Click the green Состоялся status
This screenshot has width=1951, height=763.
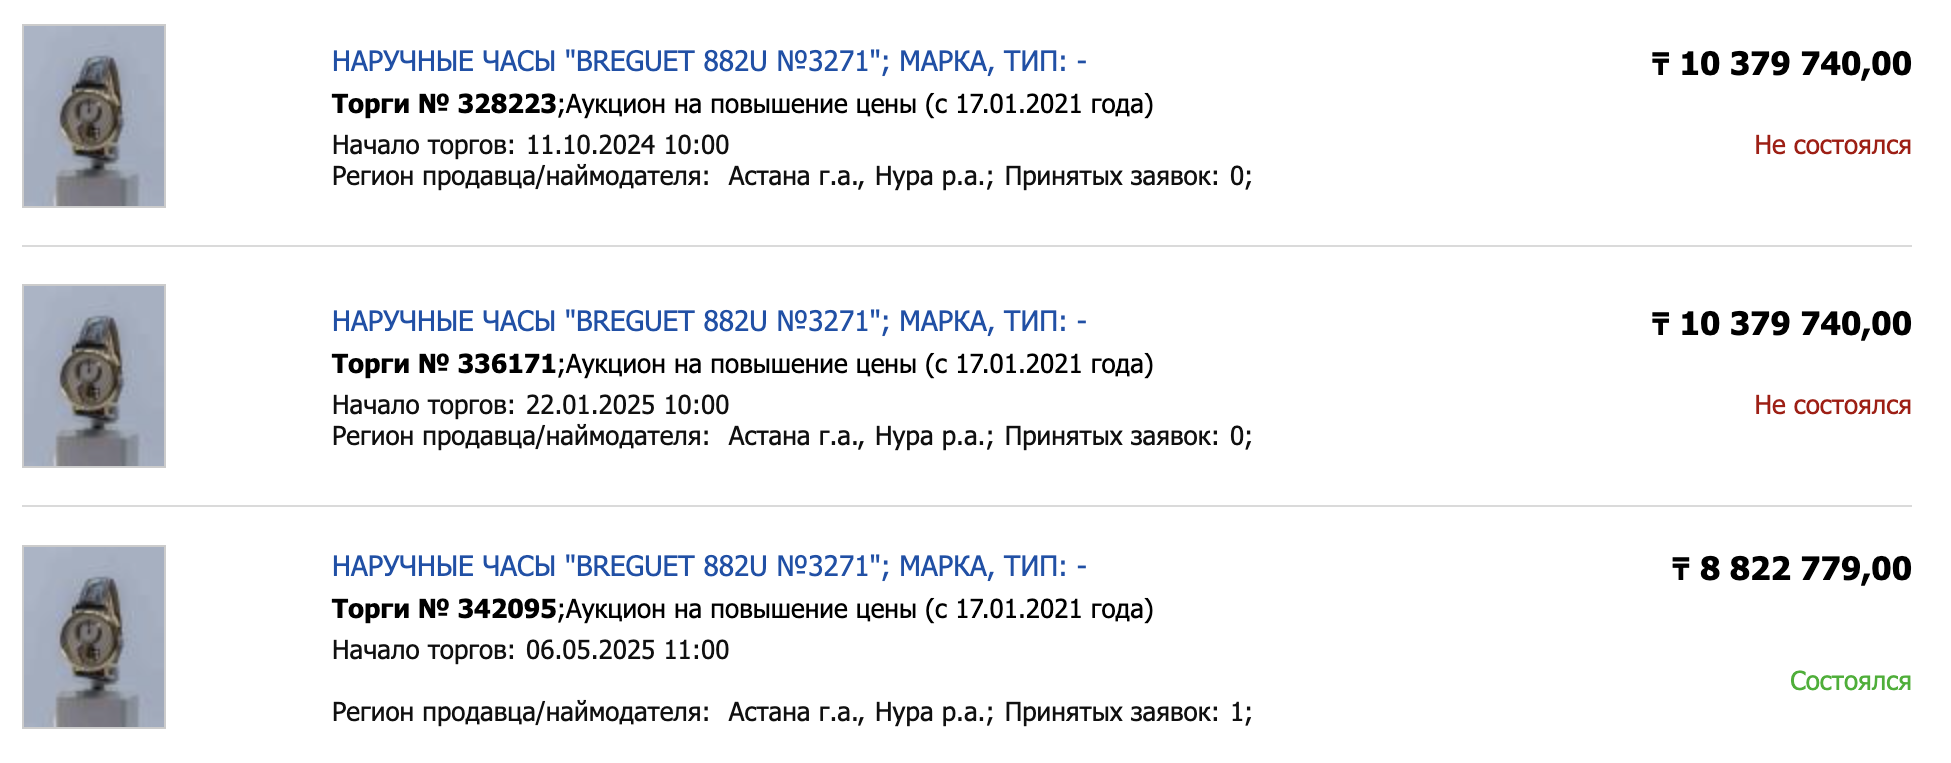click(x=1850, y=682)
